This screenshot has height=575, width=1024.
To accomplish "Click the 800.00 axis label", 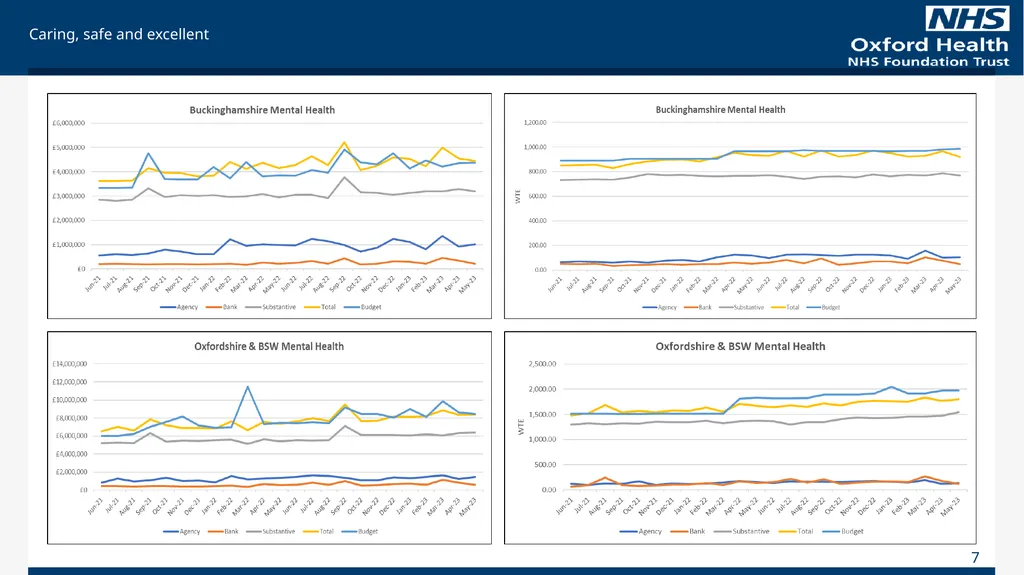I will point(537,172).
